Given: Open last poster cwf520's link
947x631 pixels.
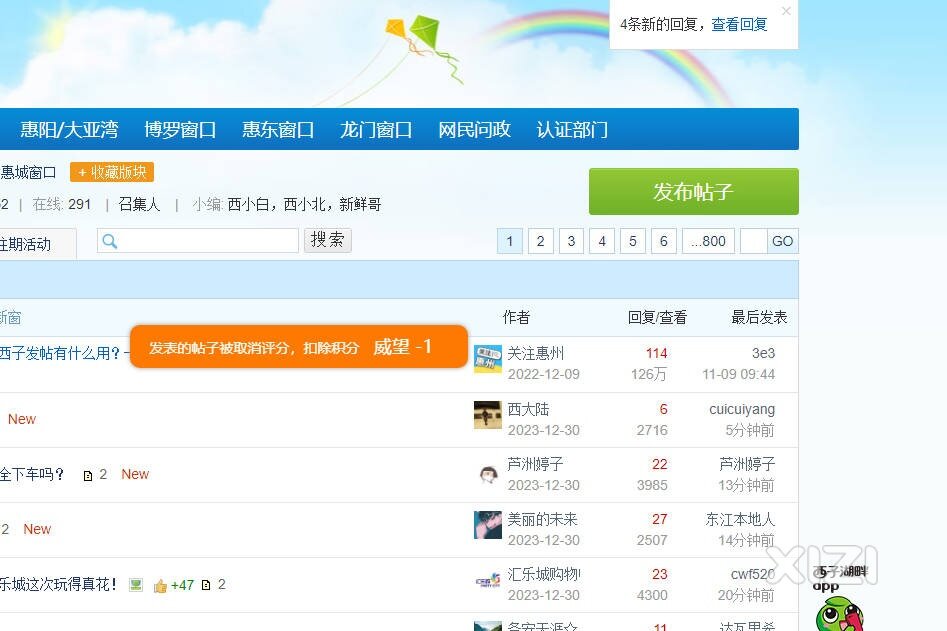Looking at the screenshot, I should click(x=753, y=574).
